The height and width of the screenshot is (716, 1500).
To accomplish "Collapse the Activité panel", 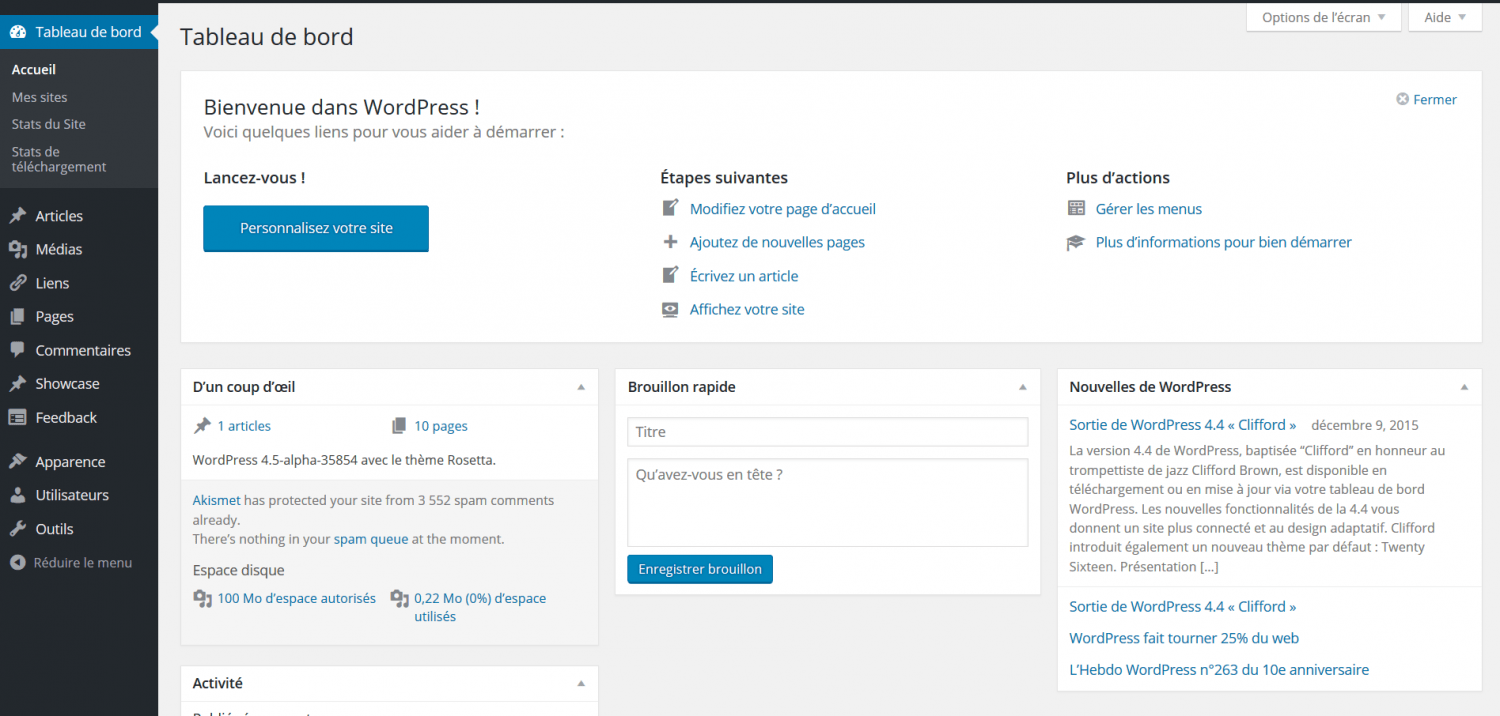I will click(581, 684).
